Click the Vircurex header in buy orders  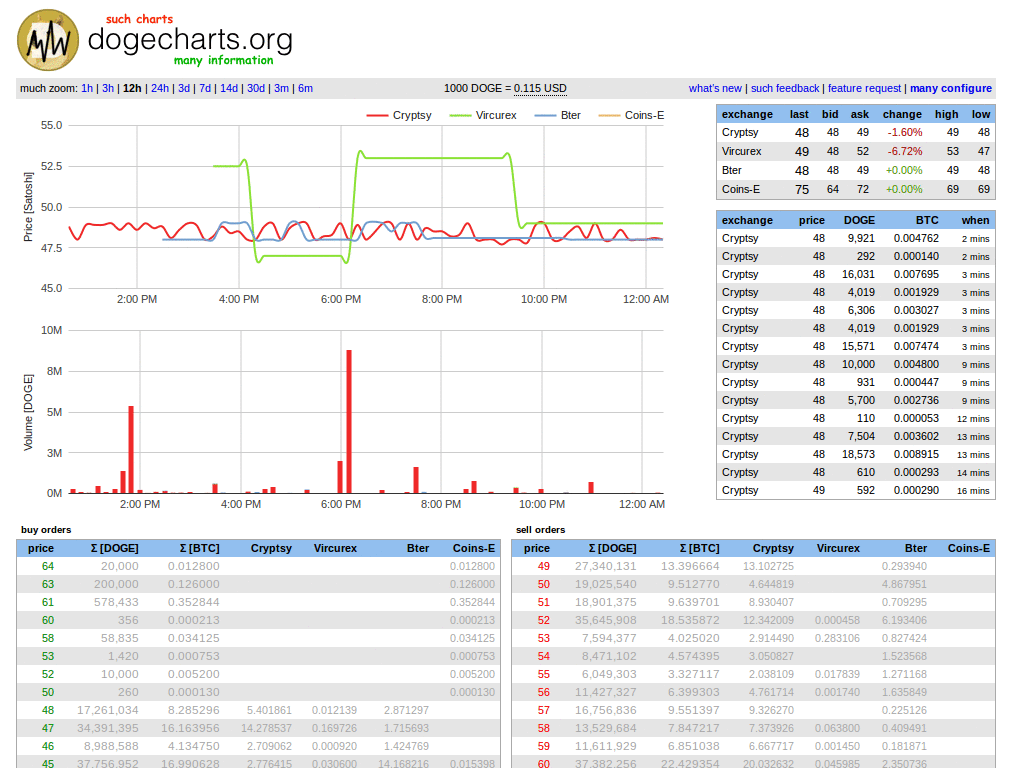tap(335, 549)
